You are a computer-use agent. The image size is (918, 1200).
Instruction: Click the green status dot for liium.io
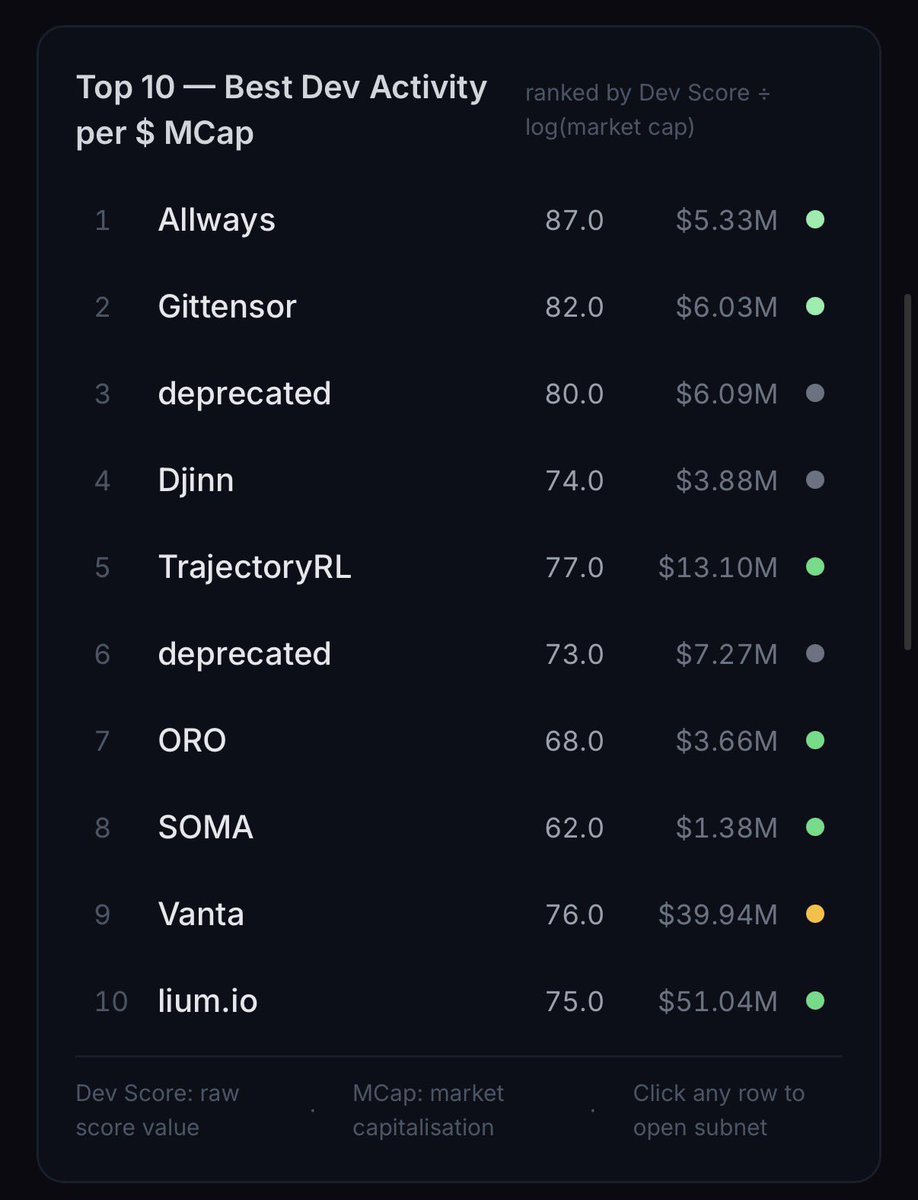pos(815,1001)
